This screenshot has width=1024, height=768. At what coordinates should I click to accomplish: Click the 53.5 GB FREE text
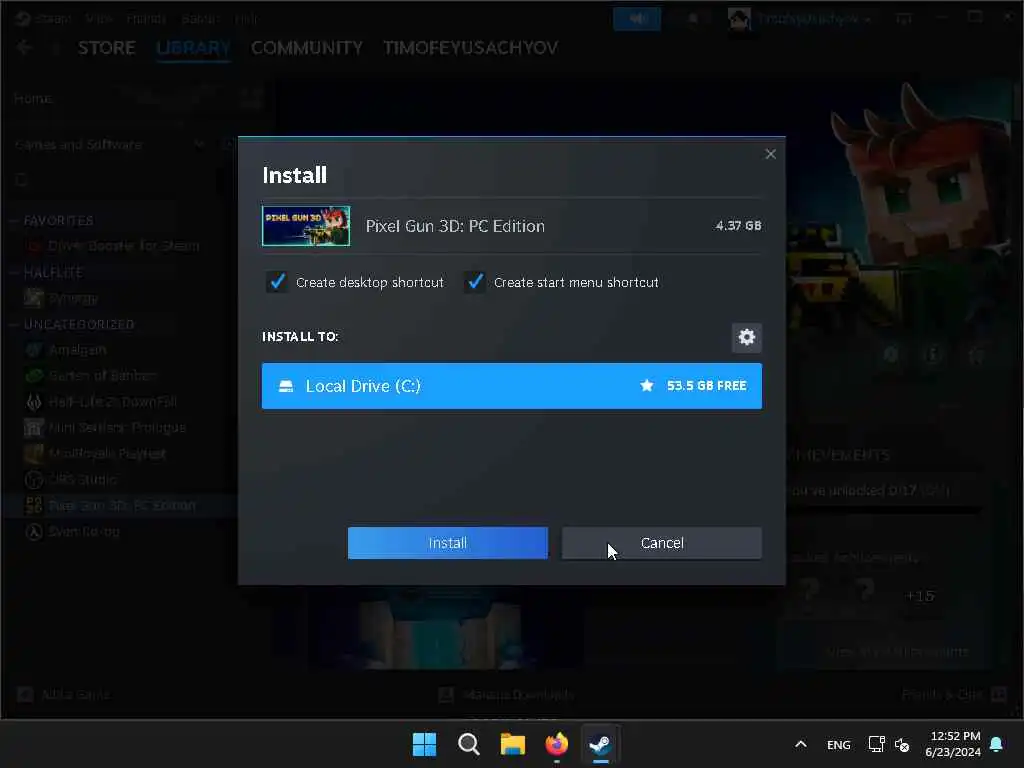pyautogui.click(x=706, y=386)
